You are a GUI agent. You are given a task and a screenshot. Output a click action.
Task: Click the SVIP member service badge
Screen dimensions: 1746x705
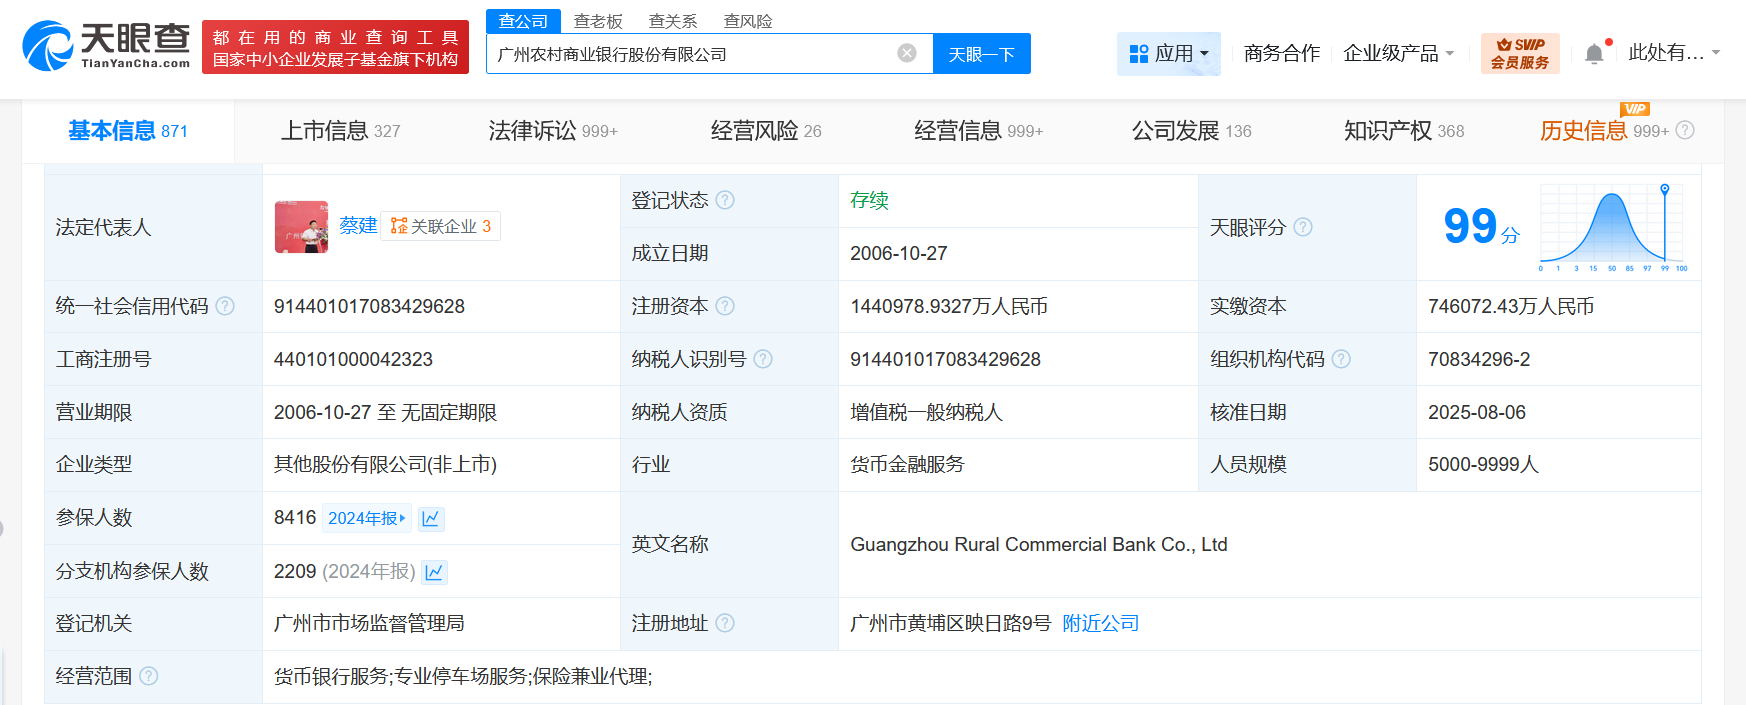[x=1519, y=54]
